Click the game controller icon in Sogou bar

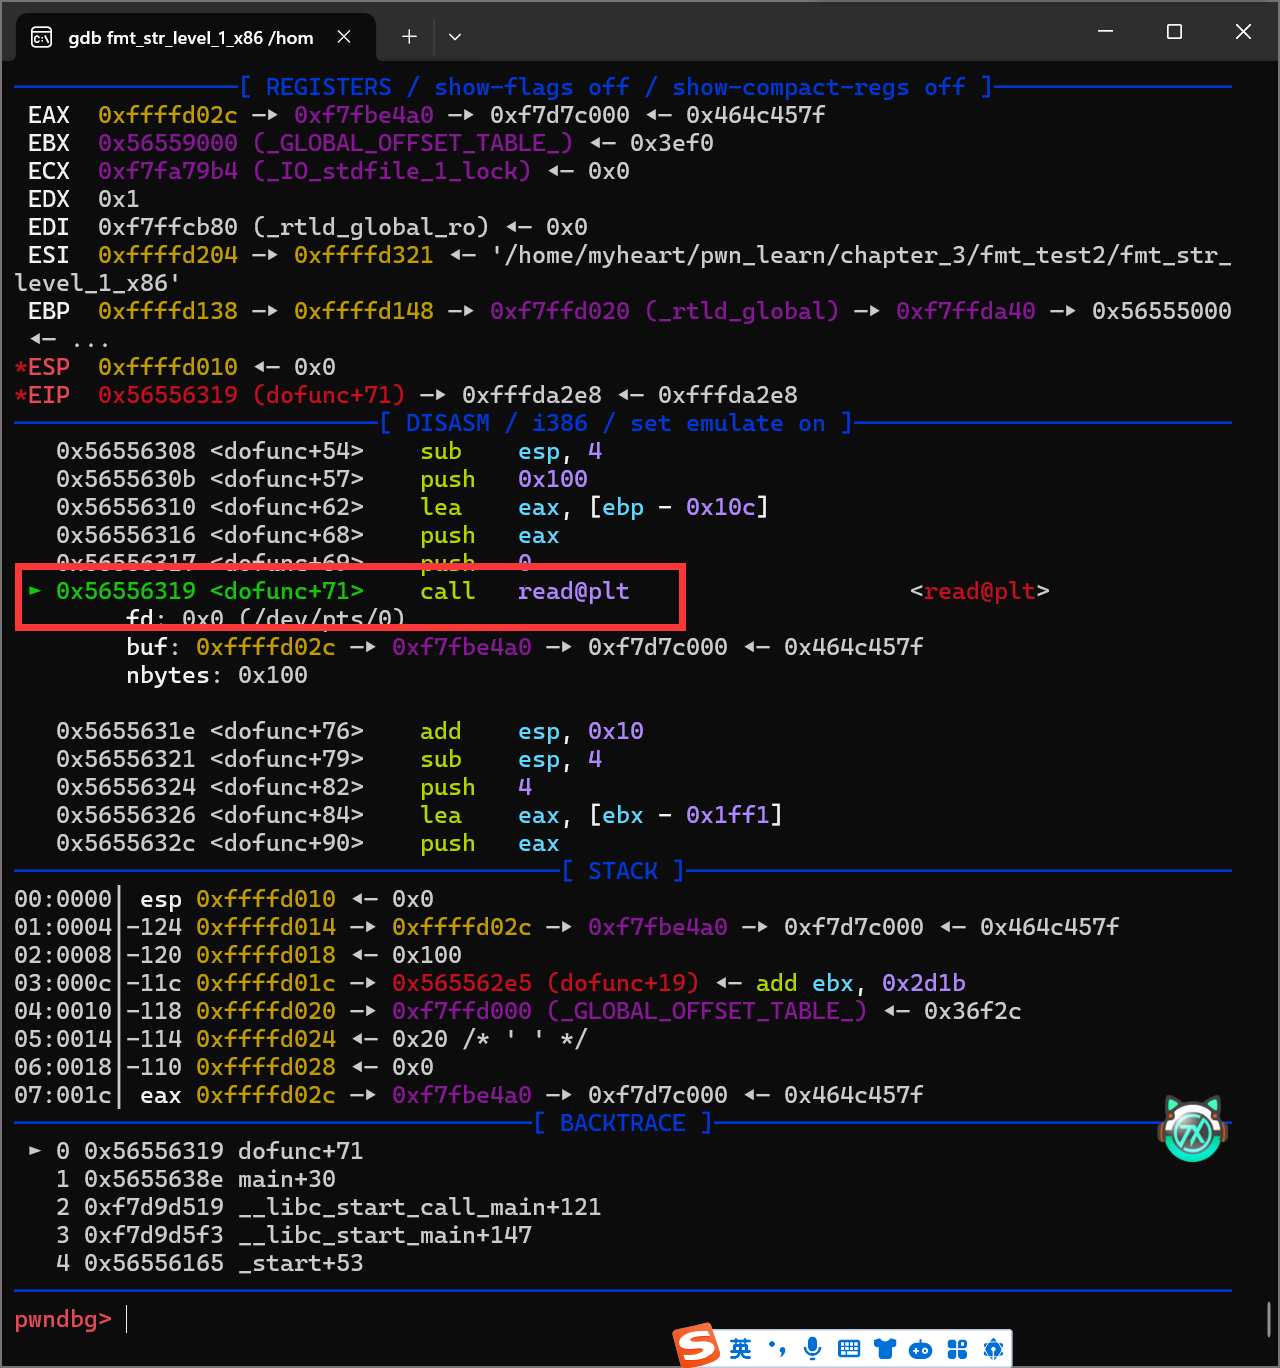(x=920, y=1349)
